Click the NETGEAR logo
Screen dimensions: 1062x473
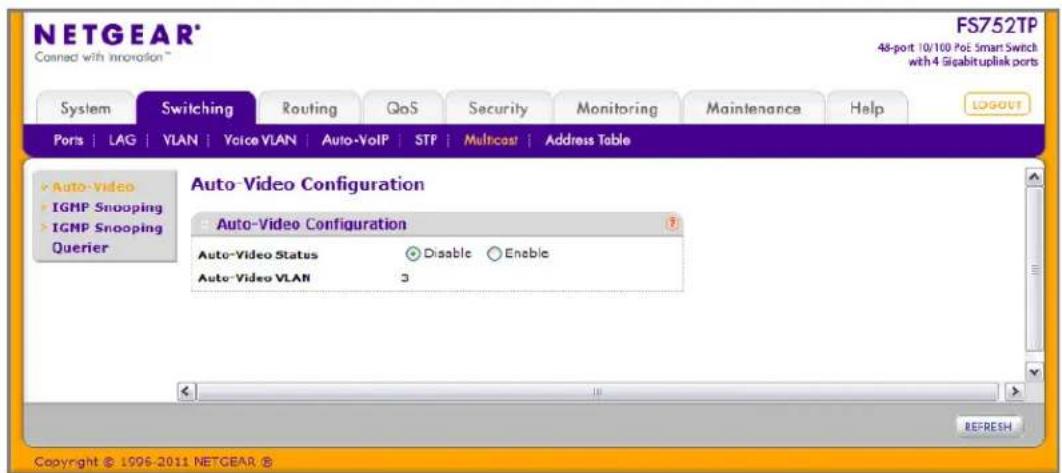coord(117,34)
